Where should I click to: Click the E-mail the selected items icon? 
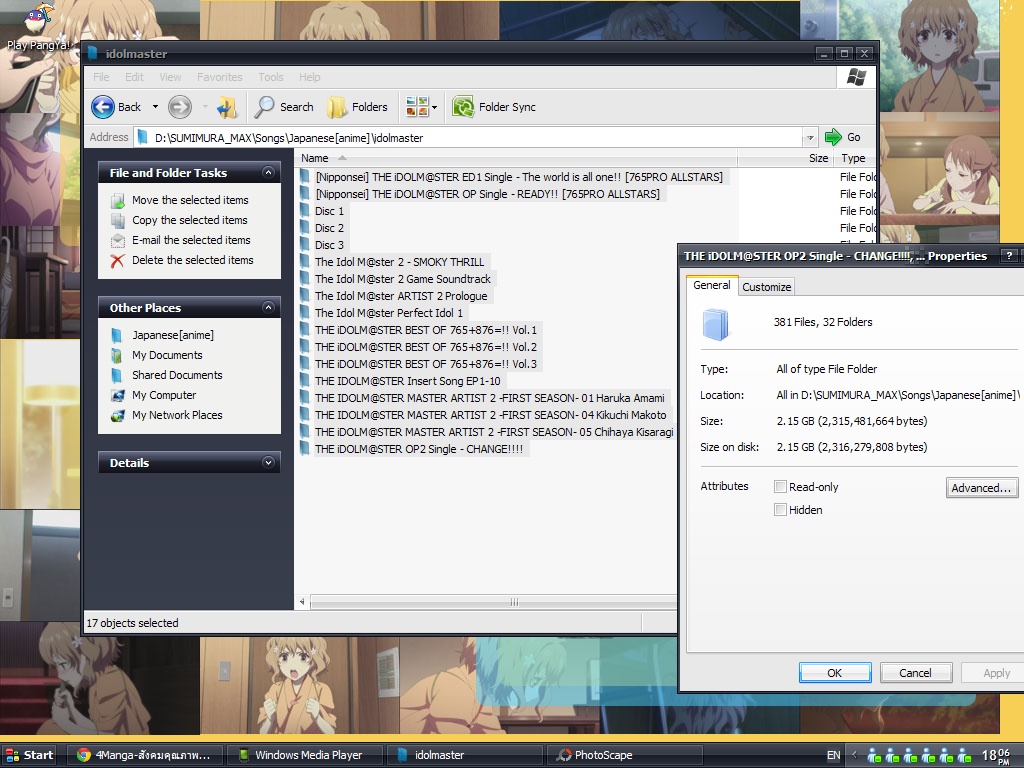pyautogui.click(x=118, y=240)
